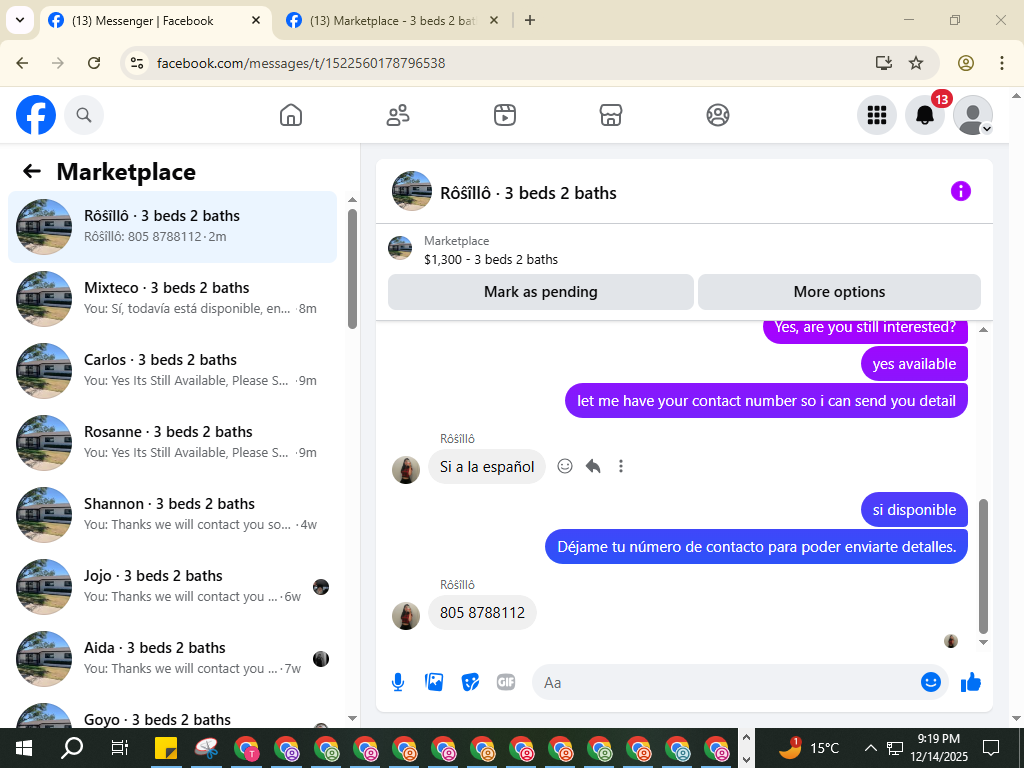Click 'let me have your contact number' message
Viewport: 1024px width, 768px height.
click(x=766, y=400)
